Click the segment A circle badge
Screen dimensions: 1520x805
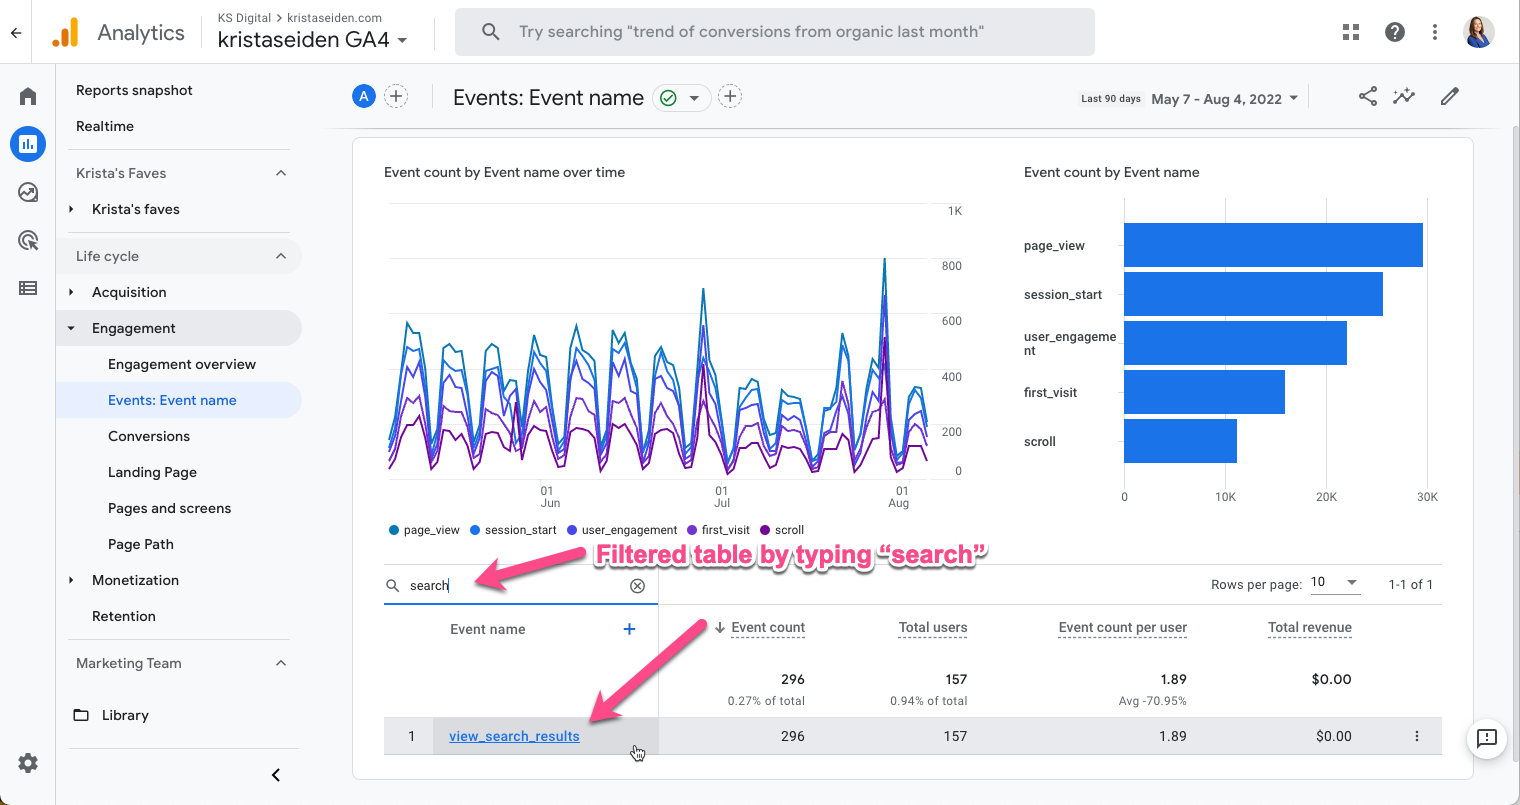click(x=364, y=96)
